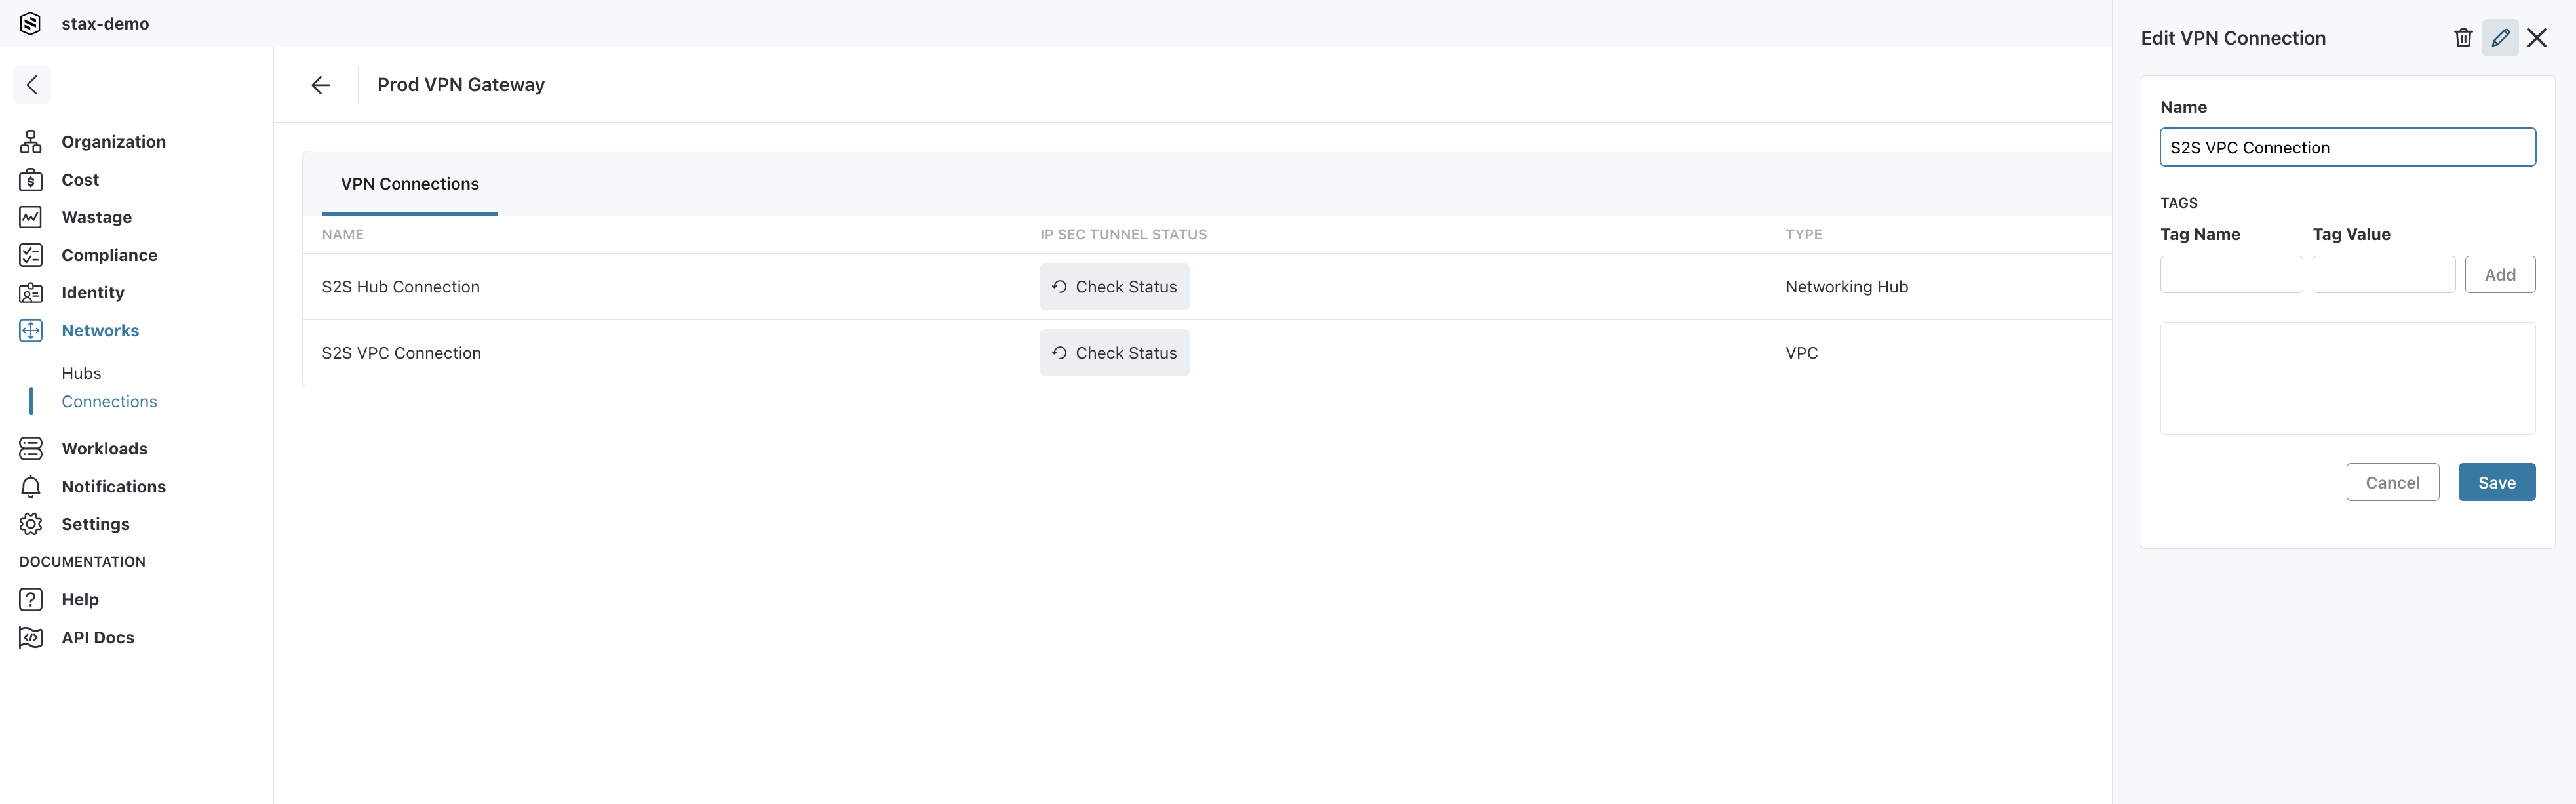Close the Edit VPN Connection panel
The width and height of the screenshot is (2576, 804).
pyautogui.click(x=2537, y=38)
